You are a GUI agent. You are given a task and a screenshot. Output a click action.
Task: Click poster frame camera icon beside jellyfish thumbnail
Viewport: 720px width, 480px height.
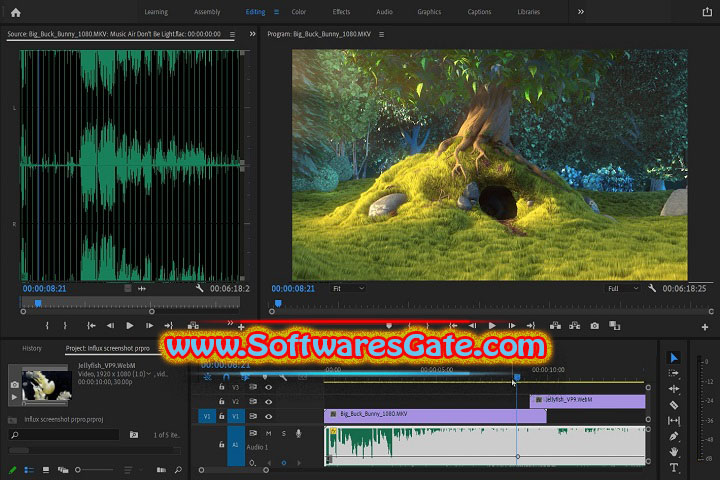15,384
